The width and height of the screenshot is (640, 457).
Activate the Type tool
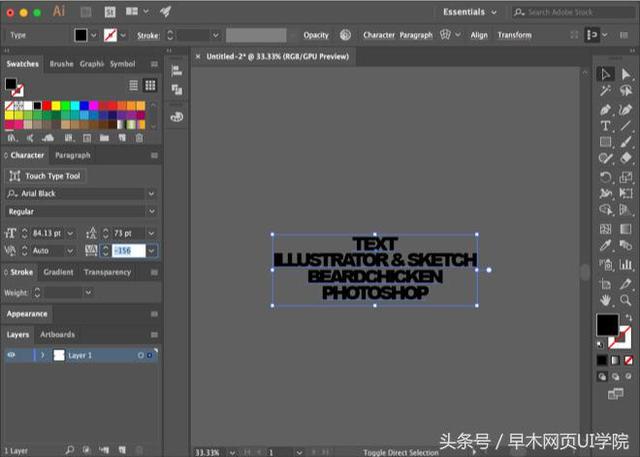click(x=605, y=126)
